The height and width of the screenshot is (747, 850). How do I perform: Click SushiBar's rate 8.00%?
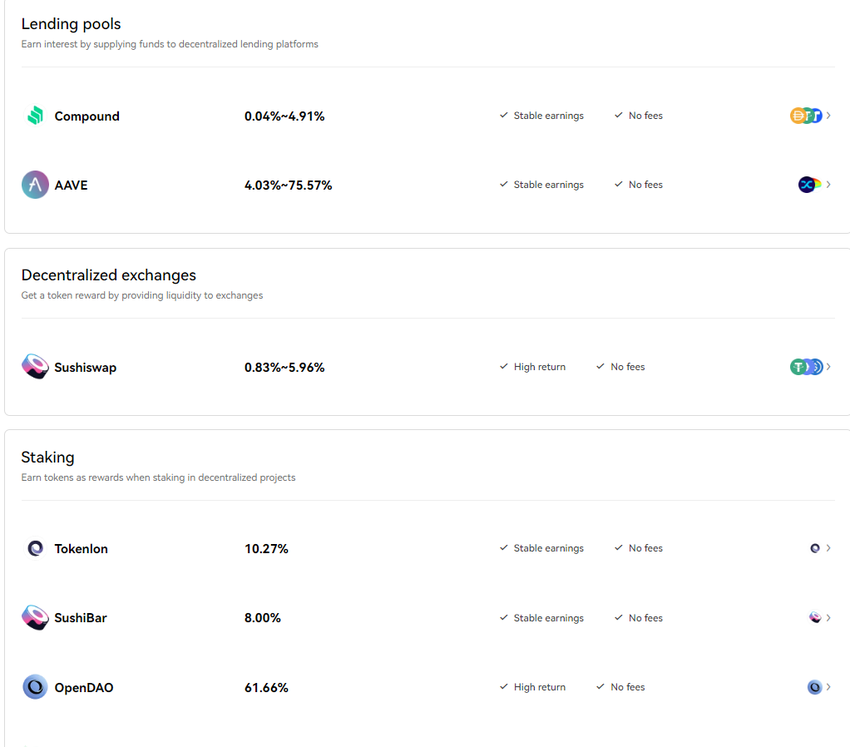point(262,617)
